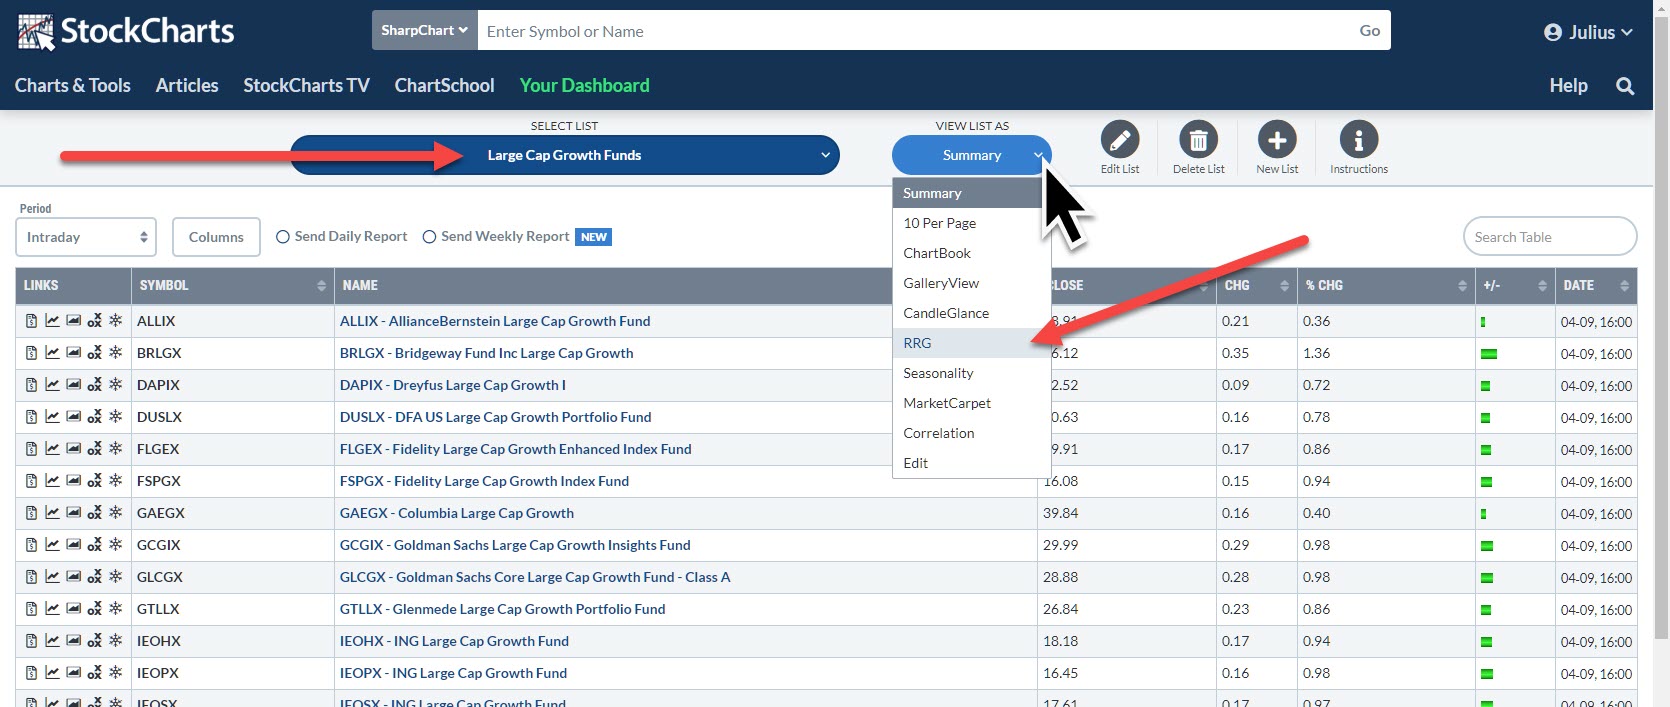Select RRG from the view list menu
Image resolution: width=1670 pixels, height=707 pixels.
917,343
